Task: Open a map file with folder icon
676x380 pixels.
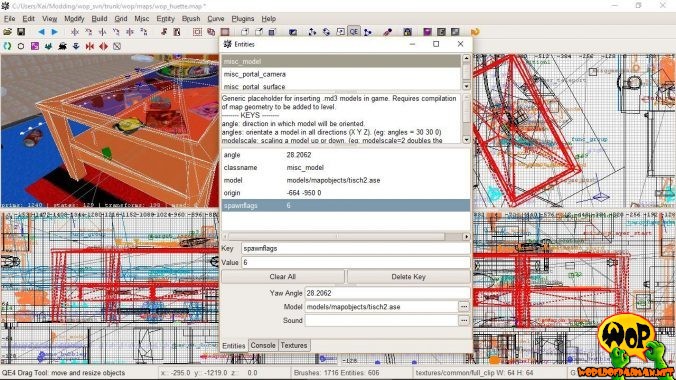Action: (x=7, y=32)
